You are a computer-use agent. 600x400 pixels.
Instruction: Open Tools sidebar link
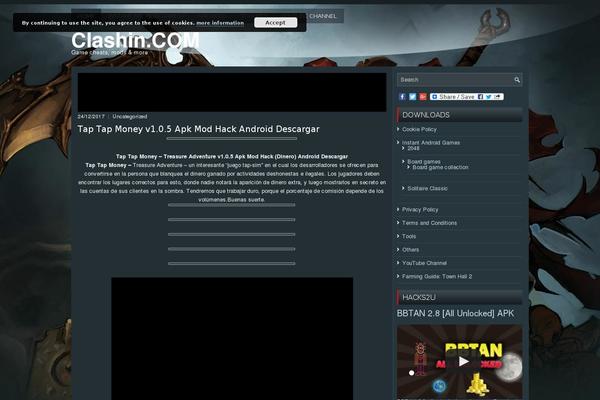(x=409, y=236)
